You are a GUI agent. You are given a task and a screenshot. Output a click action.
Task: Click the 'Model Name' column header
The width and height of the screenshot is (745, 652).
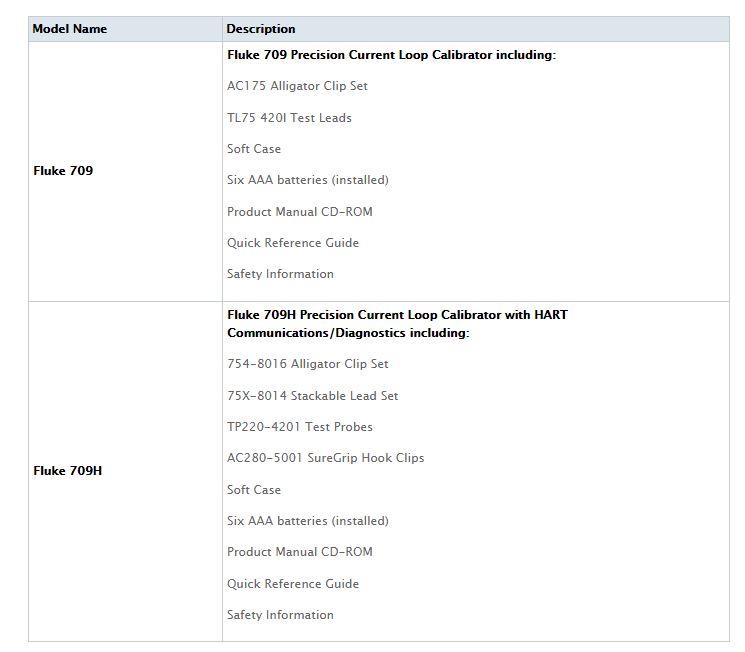125,29
